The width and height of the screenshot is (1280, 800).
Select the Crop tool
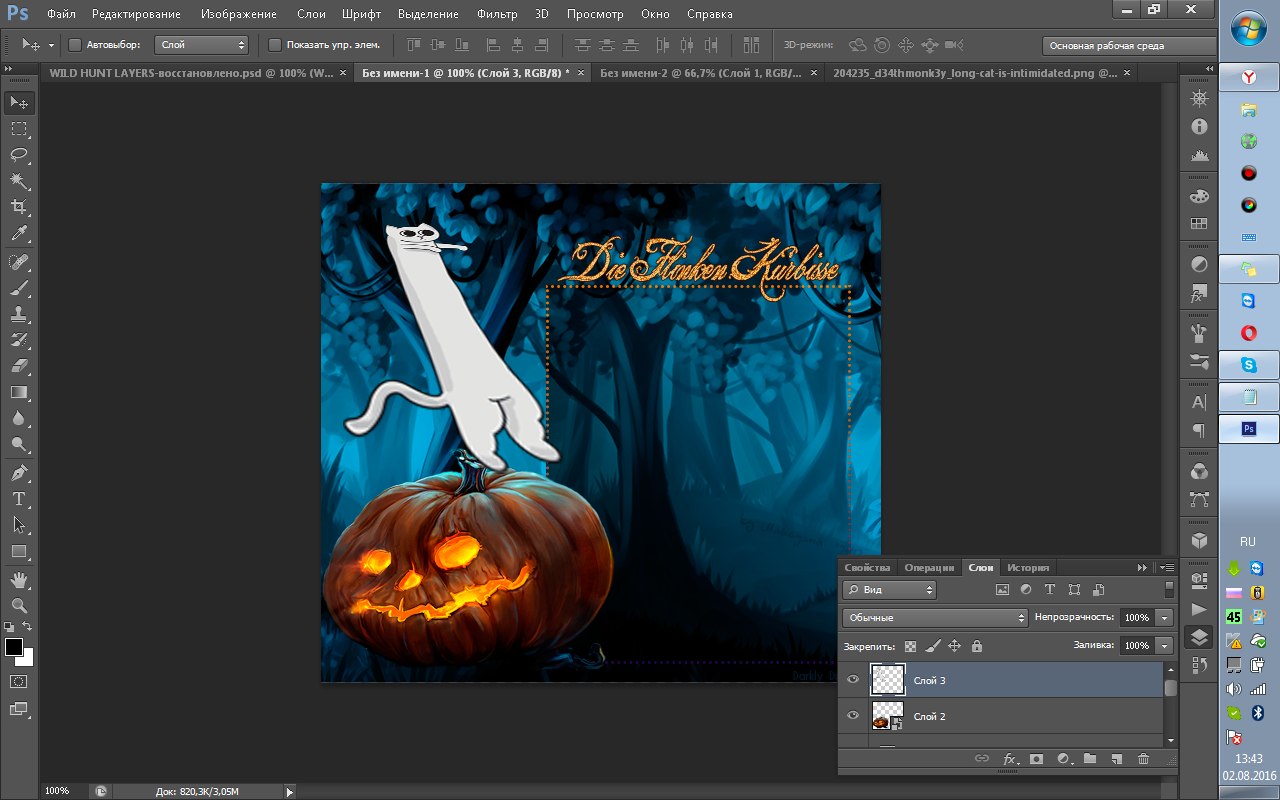click(19, 206)
